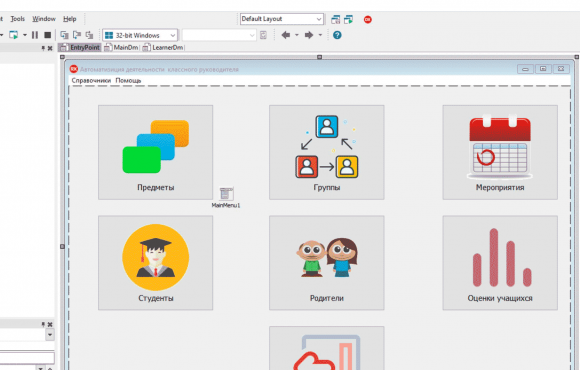The height and width of the screenshot is (370, 580).
Task: Open the Tools menu
Action: pos(17,19)
